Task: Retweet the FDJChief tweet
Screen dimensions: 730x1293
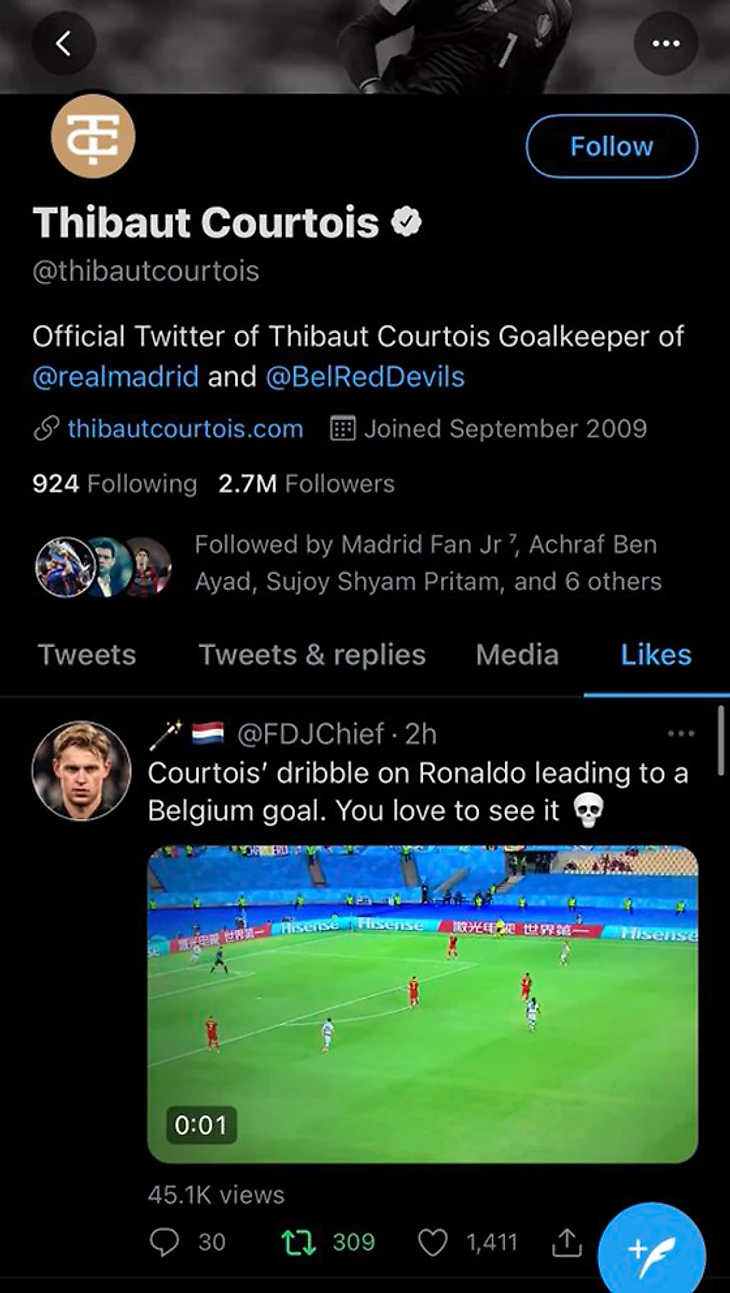Action: point(296,1242)
